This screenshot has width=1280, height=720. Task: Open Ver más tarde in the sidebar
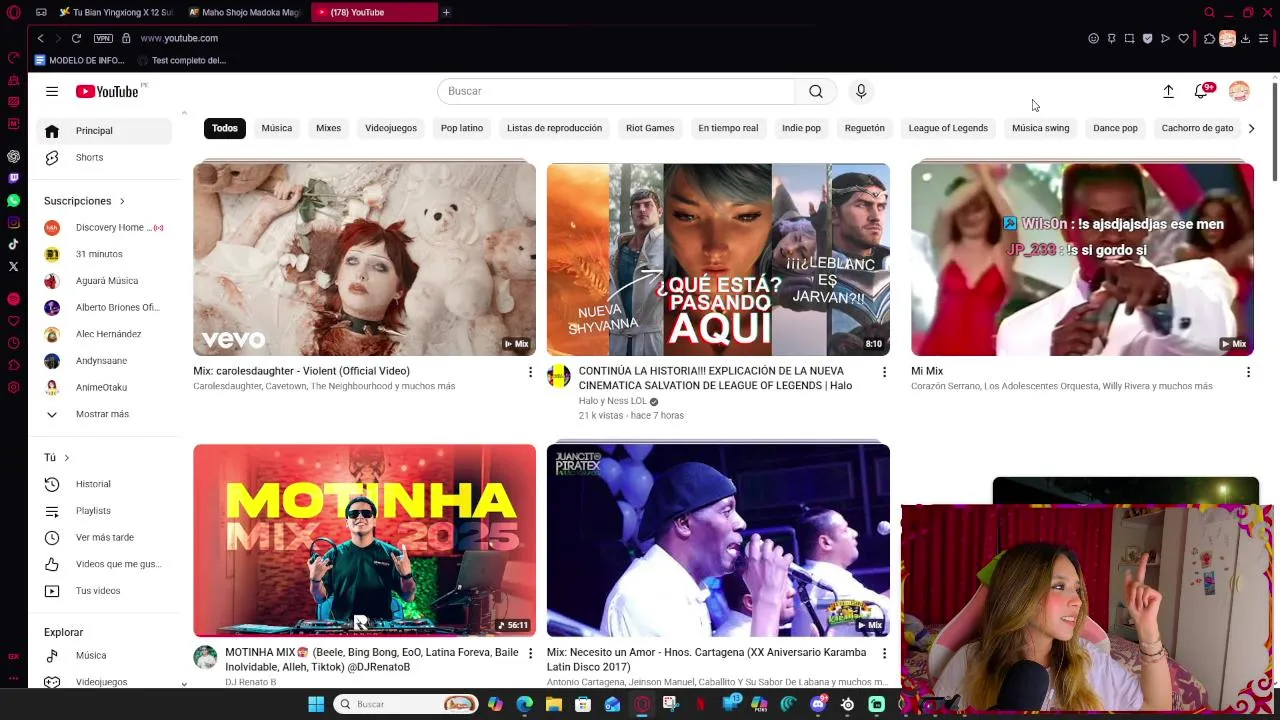(104, 537)
